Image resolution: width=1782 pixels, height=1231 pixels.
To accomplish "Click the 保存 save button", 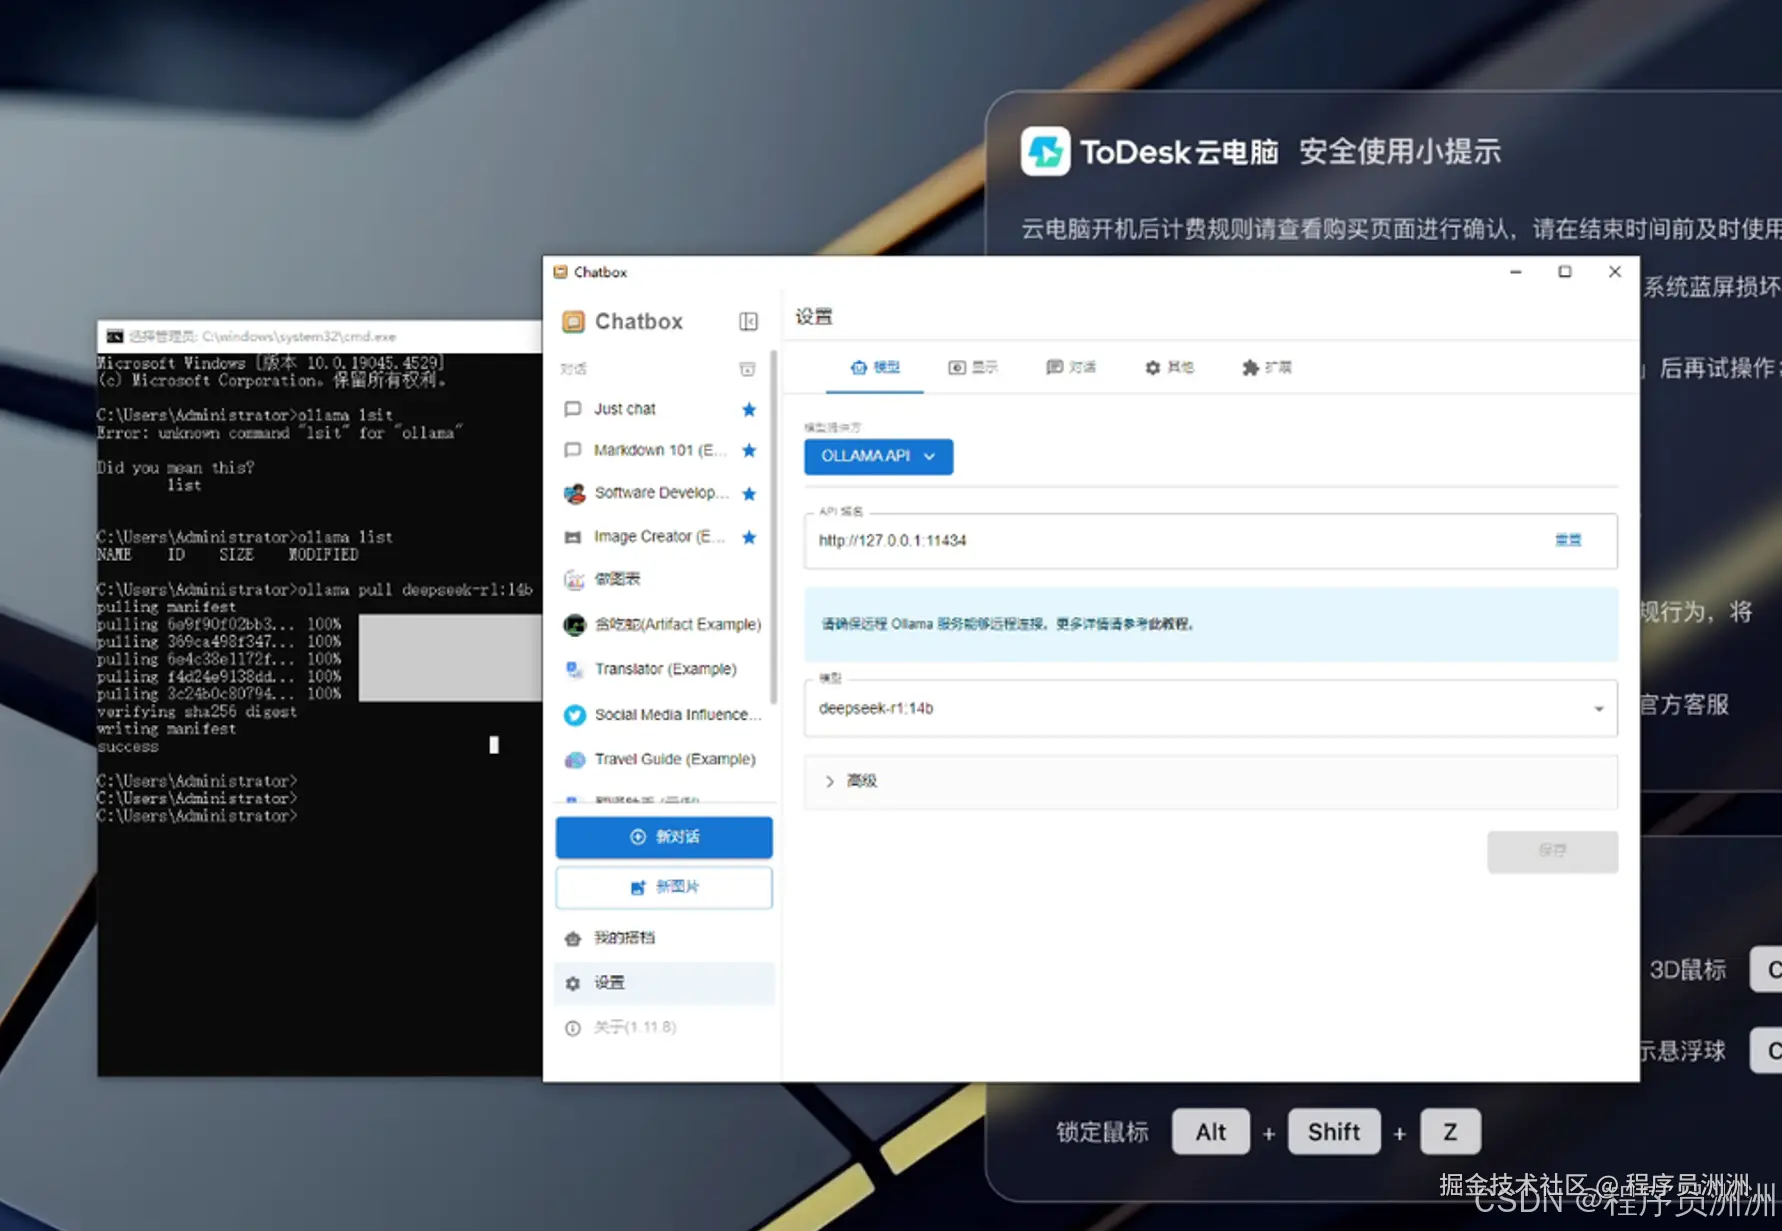I will click(1552, 851).
